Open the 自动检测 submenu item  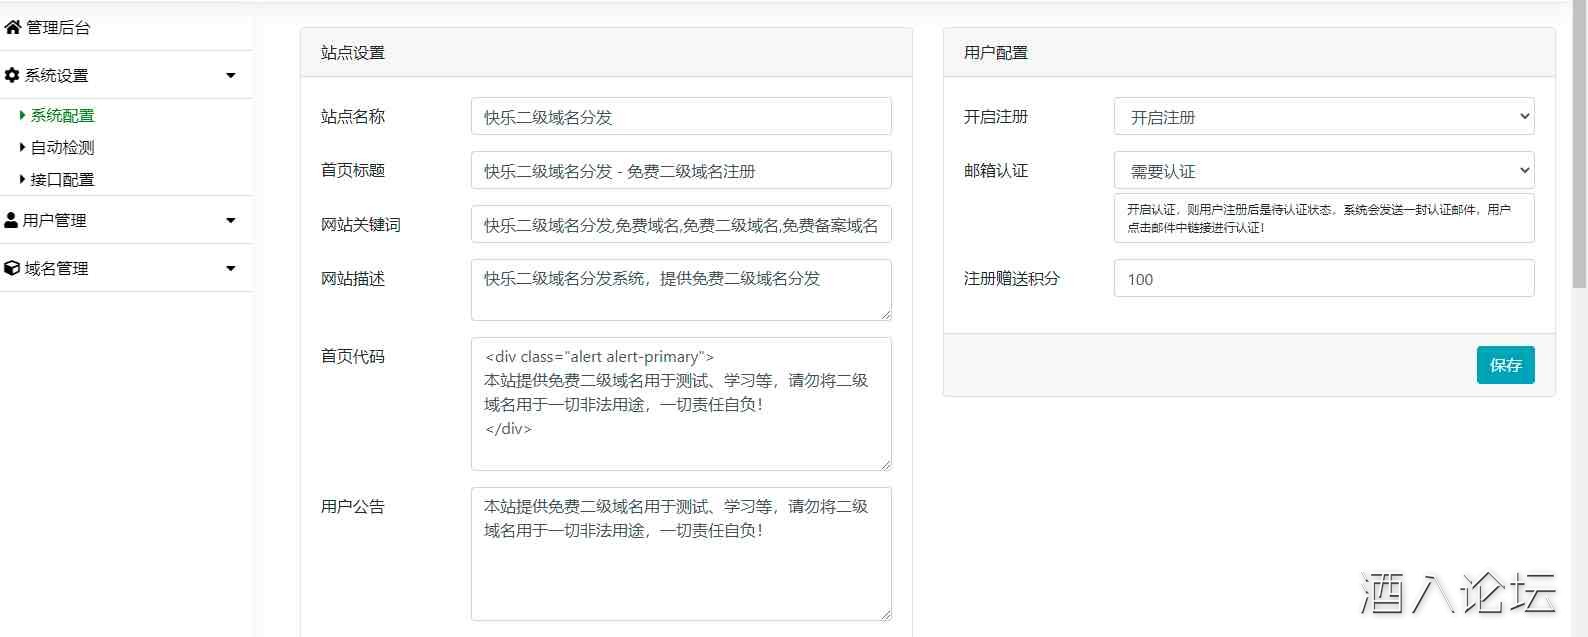coord(62,148)
